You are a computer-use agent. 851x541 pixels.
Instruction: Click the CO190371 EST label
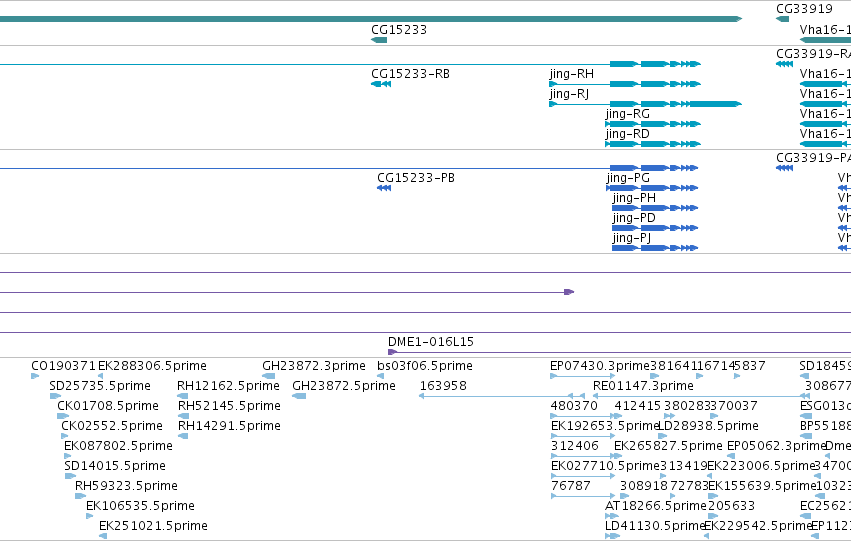click(63, 366)
